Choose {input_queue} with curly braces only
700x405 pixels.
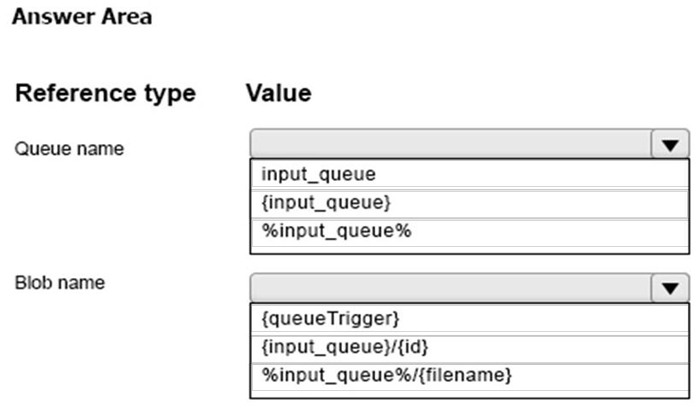(470, 203)
